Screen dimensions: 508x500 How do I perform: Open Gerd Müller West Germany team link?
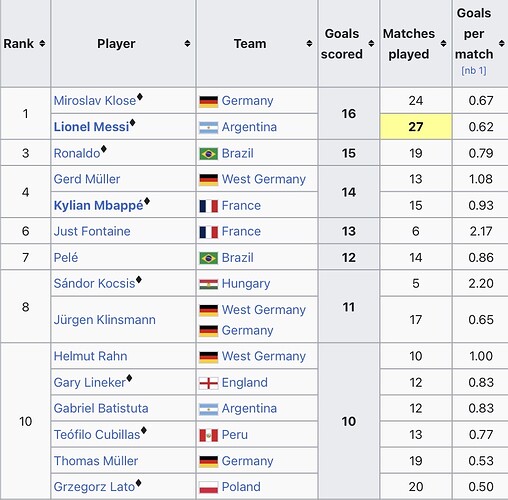click(264, 179)
